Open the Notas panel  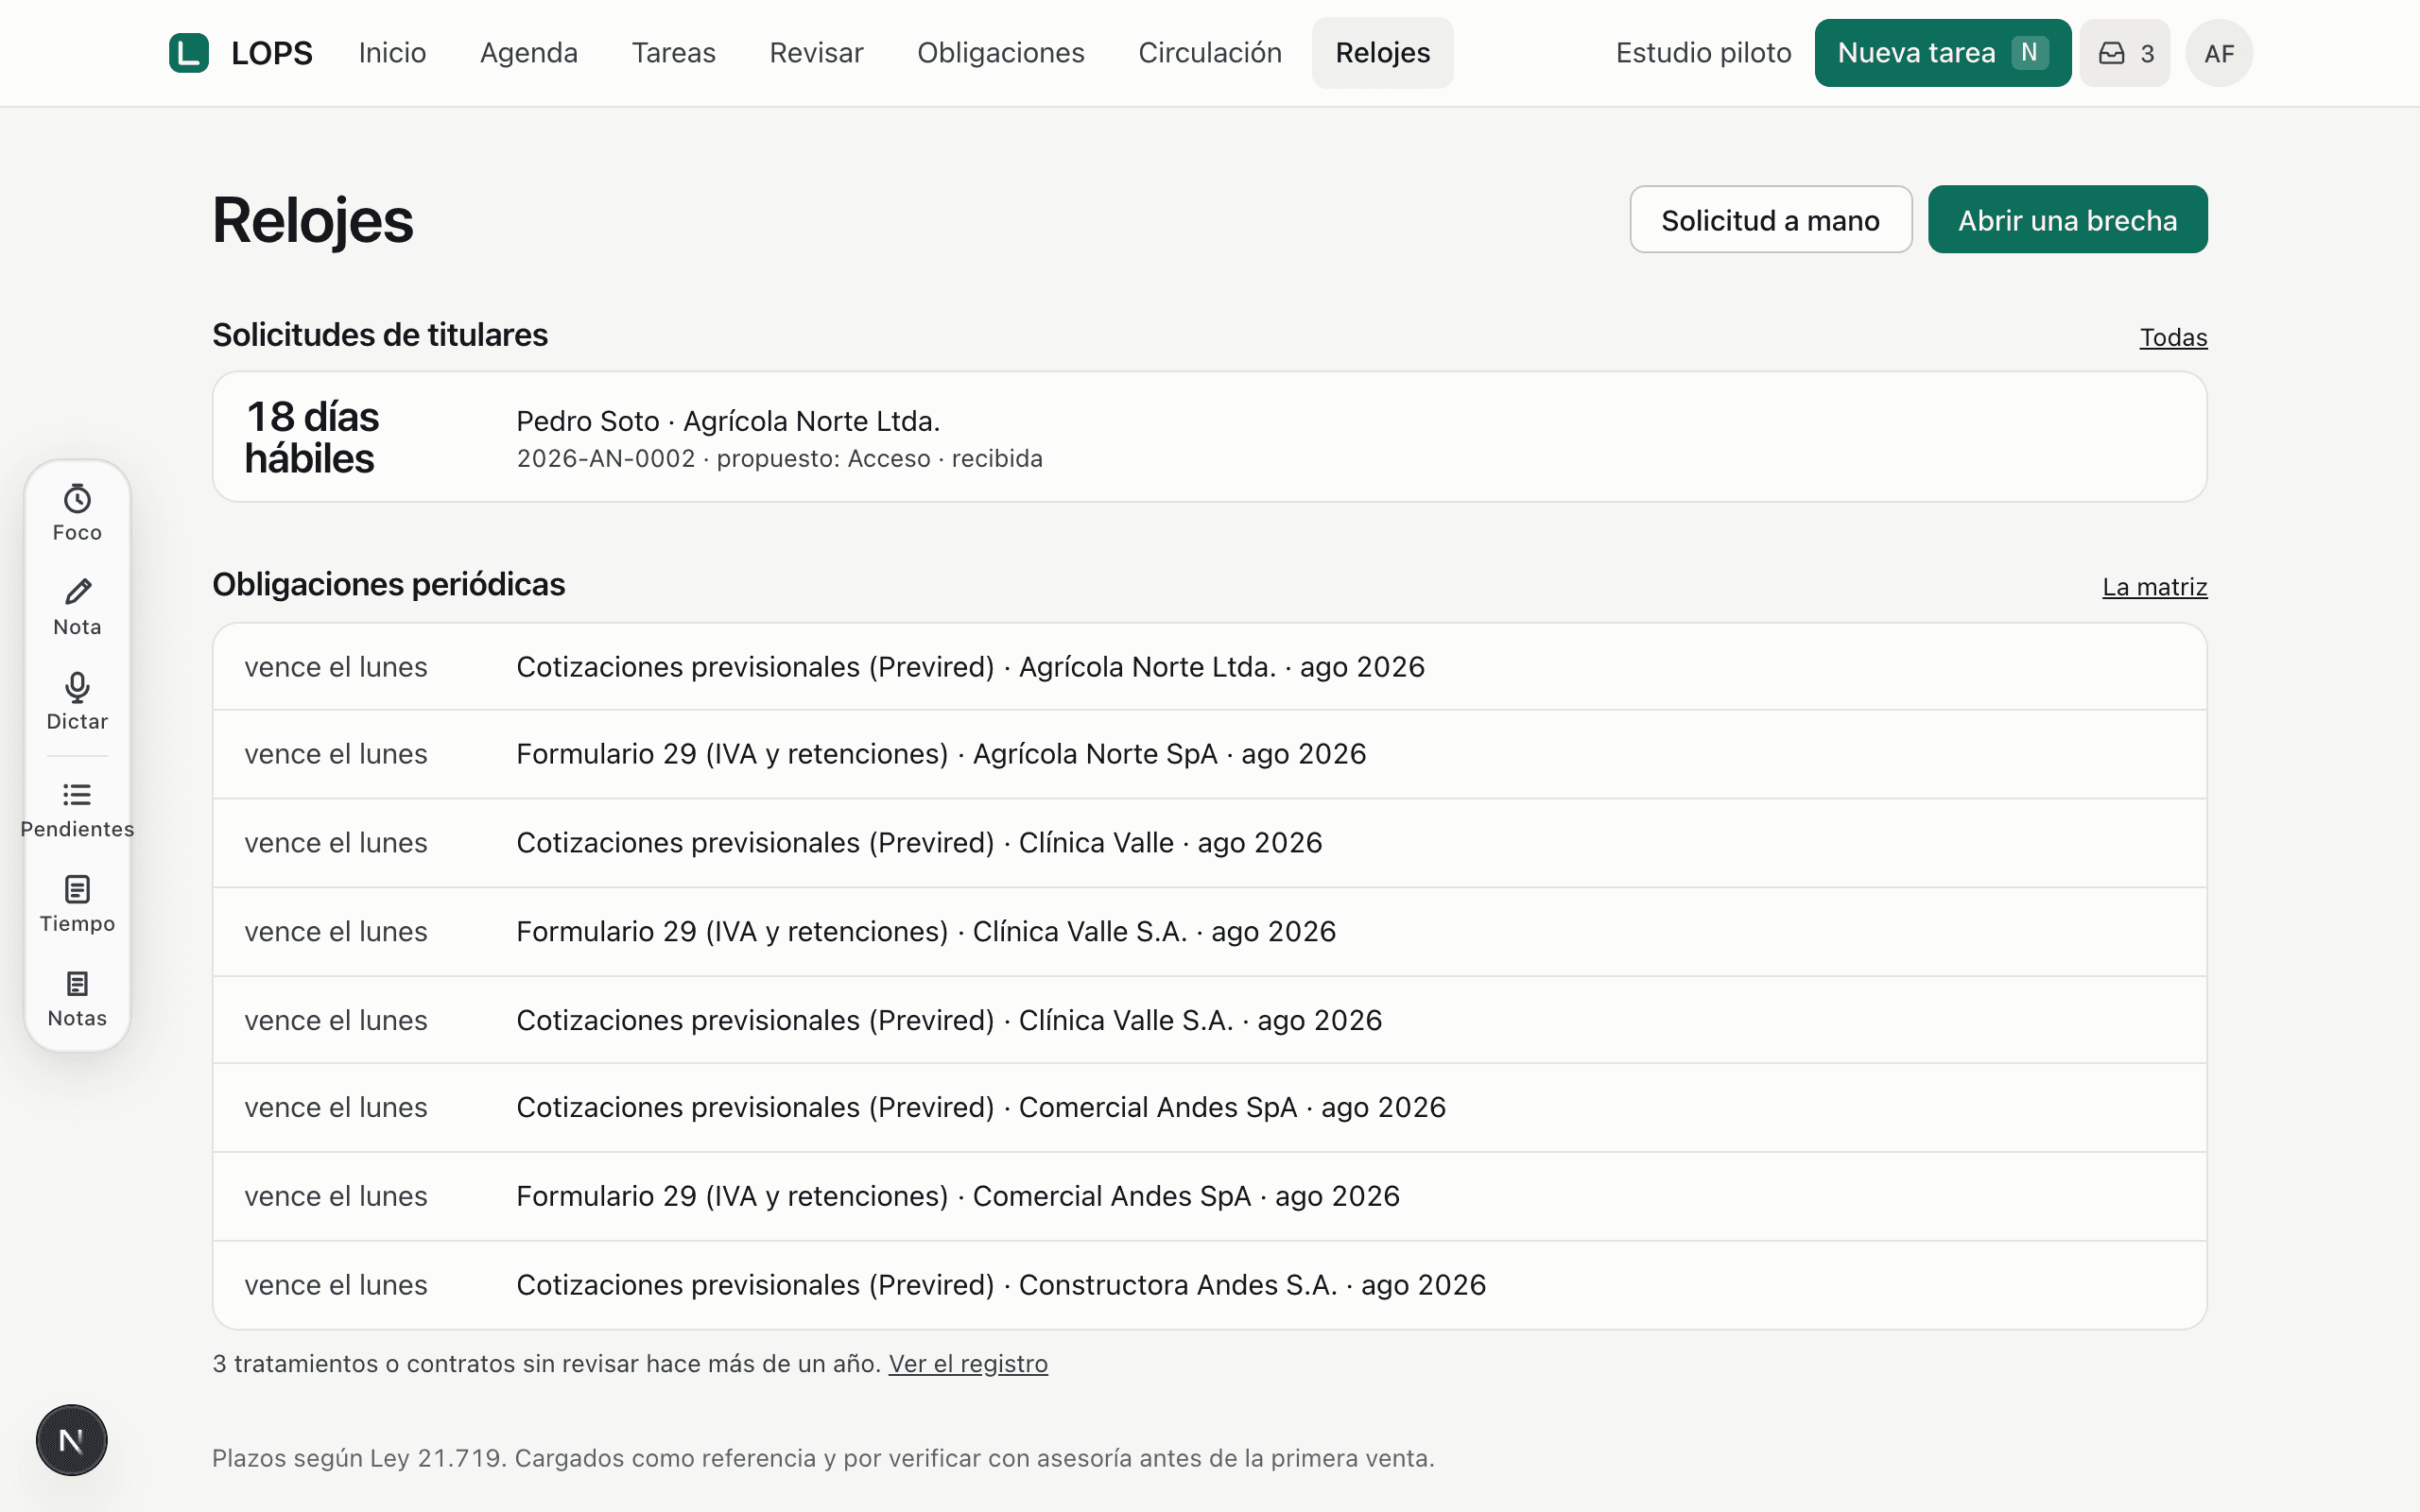pyautogui.click(x=77, y=1000)
